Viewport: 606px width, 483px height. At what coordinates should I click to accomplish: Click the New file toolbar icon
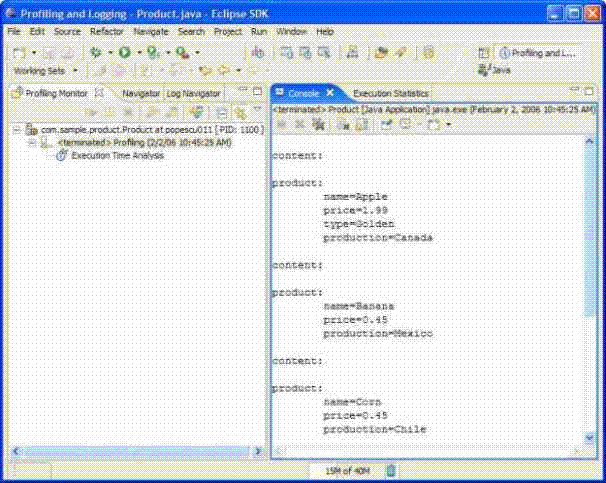(x=20, y=52)
